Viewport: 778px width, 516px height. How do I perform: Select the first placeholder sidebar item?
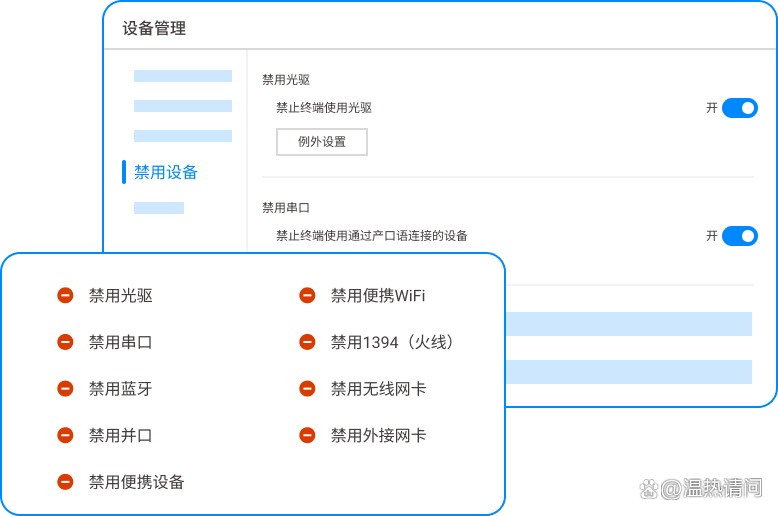tap(183, 76)
